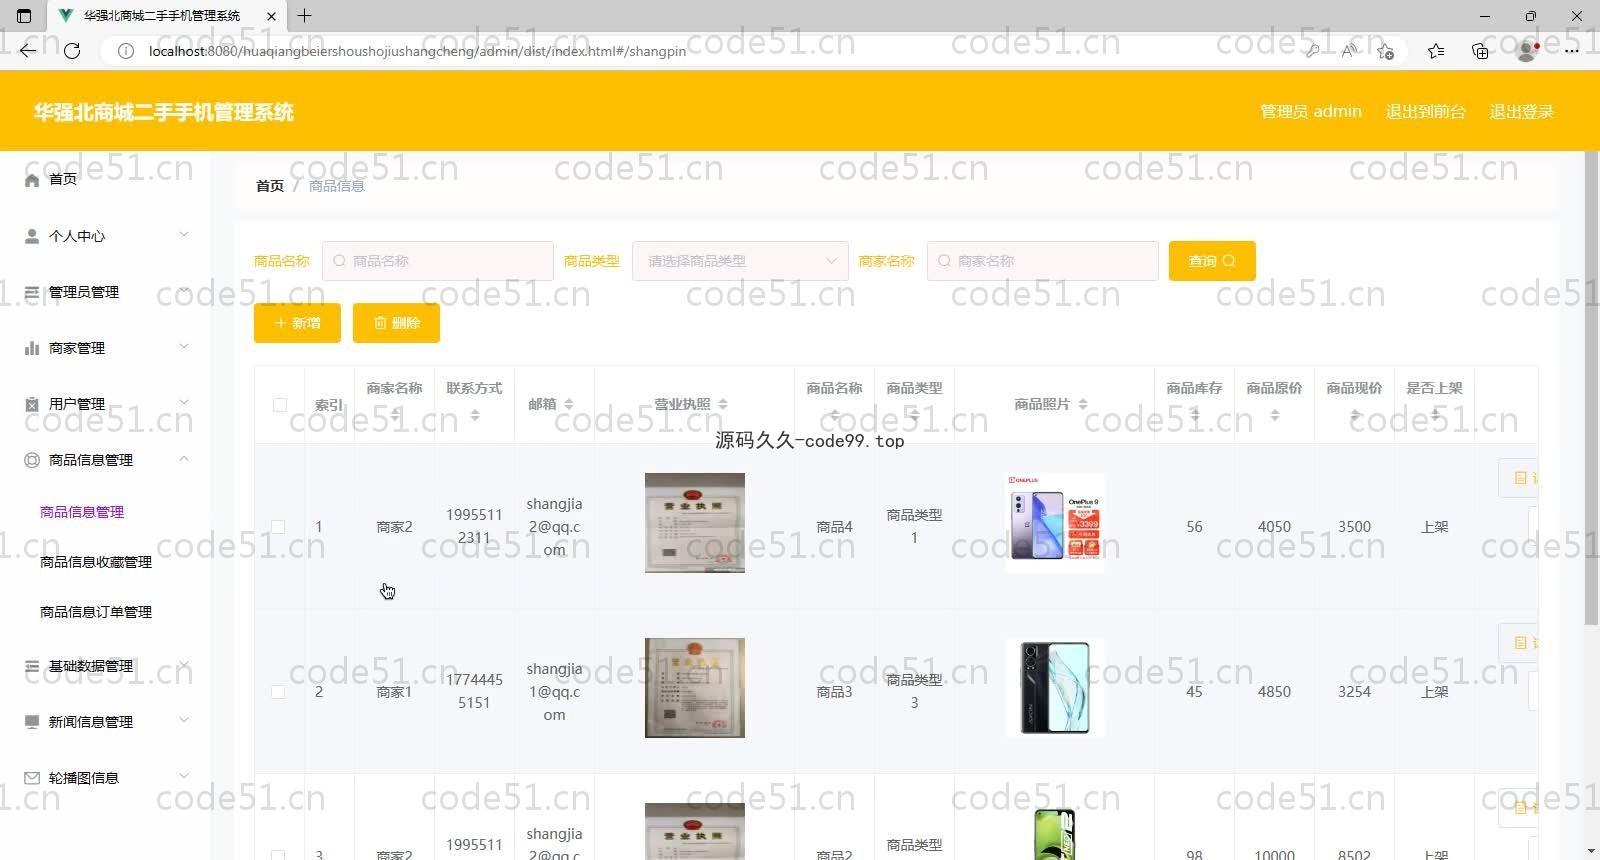Screen dimensions: 1600x860
Task: Expand the 新闻信息管理 menu chevron
Action: [183, 721]
